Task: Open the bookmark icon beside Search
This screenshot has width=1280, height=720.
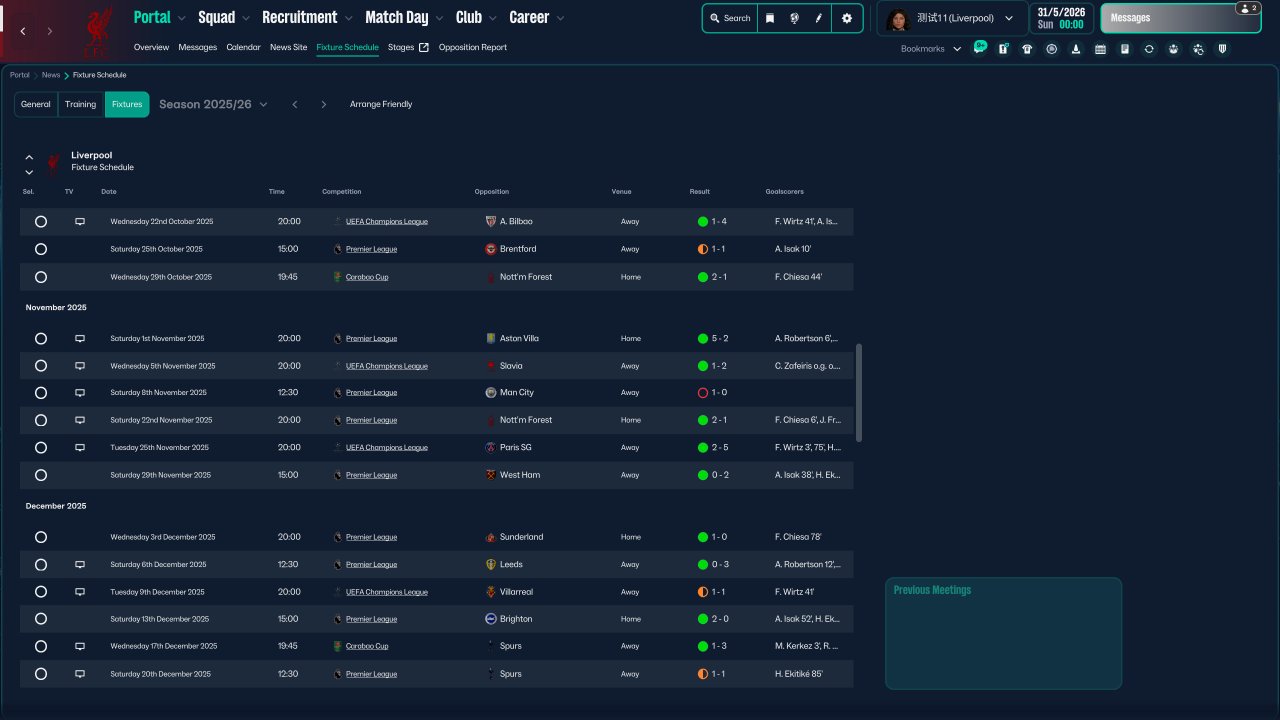Action: click(x=770, y=18)
